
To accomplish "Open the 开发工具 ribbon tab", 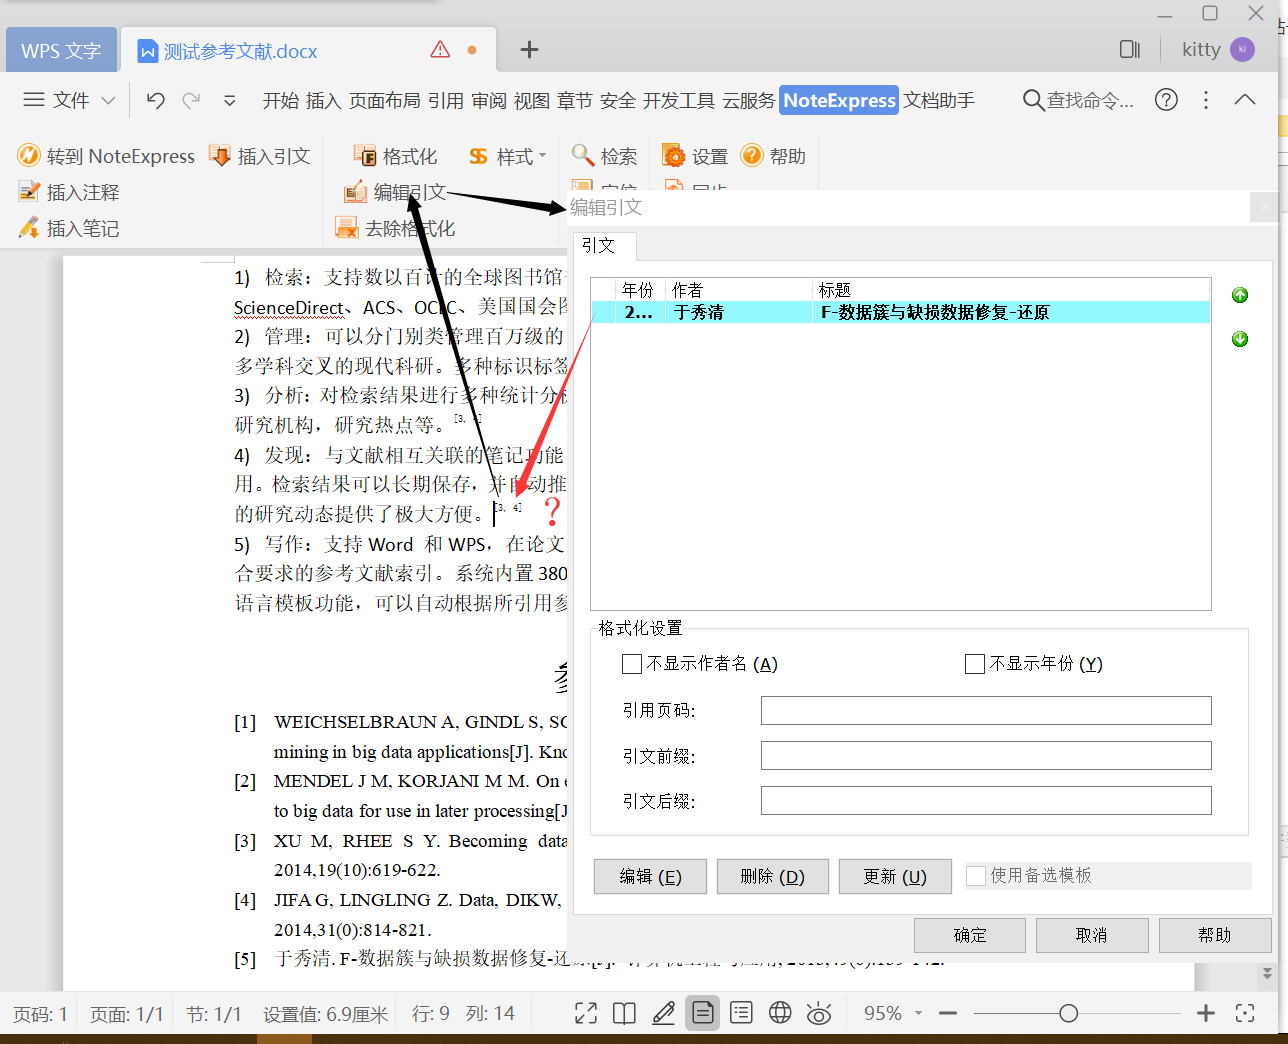I will (679, 100).
